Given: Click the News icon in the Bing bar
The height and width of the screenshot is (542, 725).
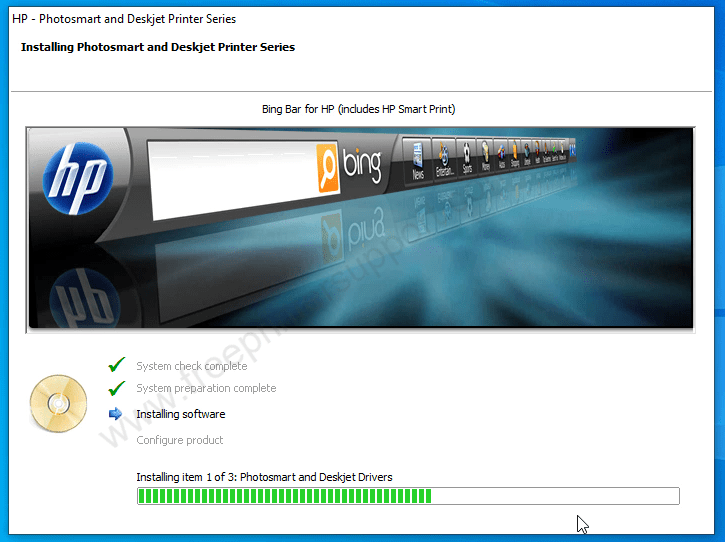Looking at the screenshot, I should tap(418, 161).
